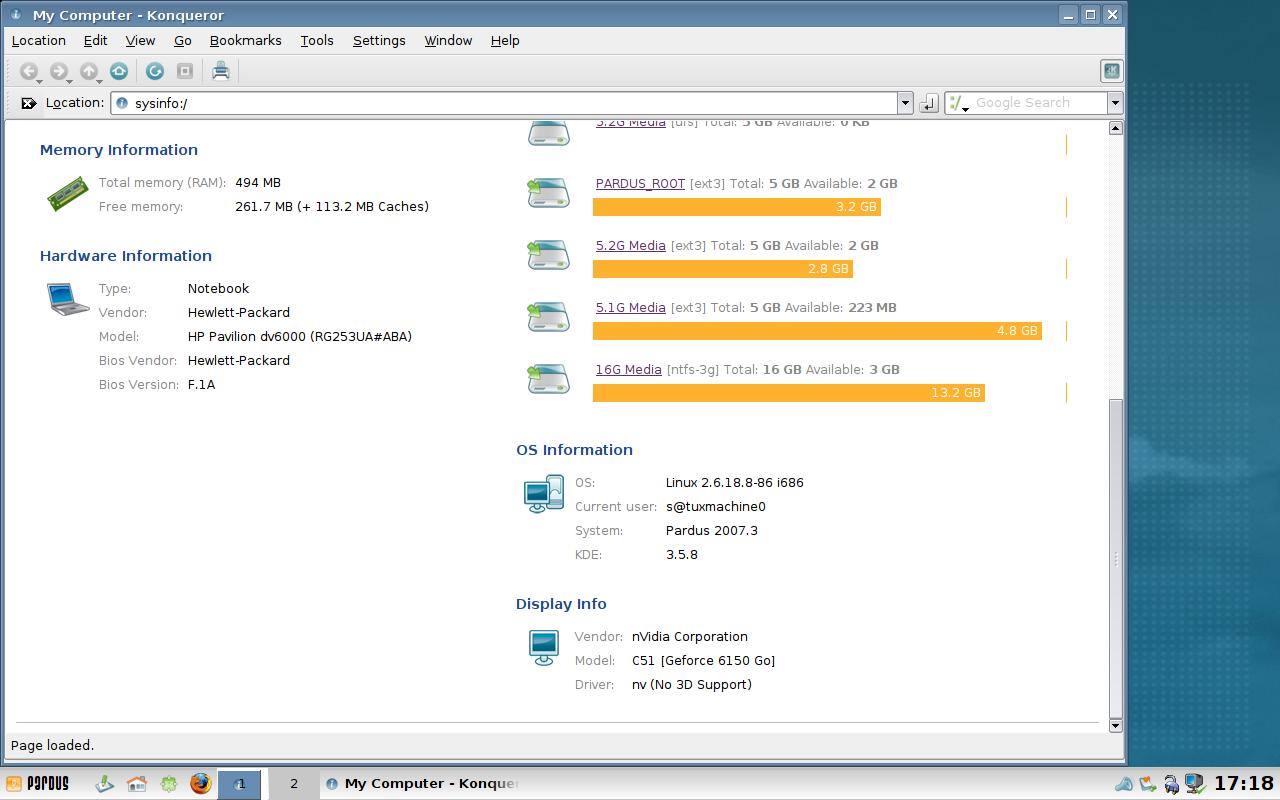
Task: Click the 'Linux 2.6.18.8-86 i686' value
Action: 735,483
